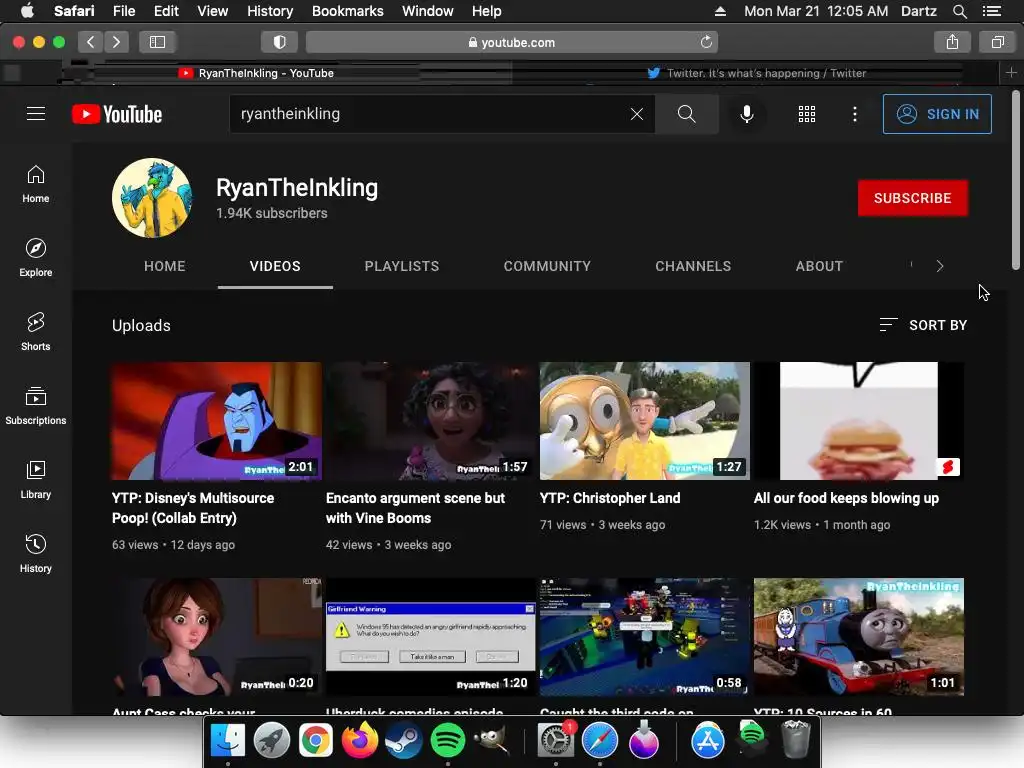This screenshot has width=1024, height=768.
Task: Launch Steam from the Dock
Action: pyautogui.click(x=404, y=741)
